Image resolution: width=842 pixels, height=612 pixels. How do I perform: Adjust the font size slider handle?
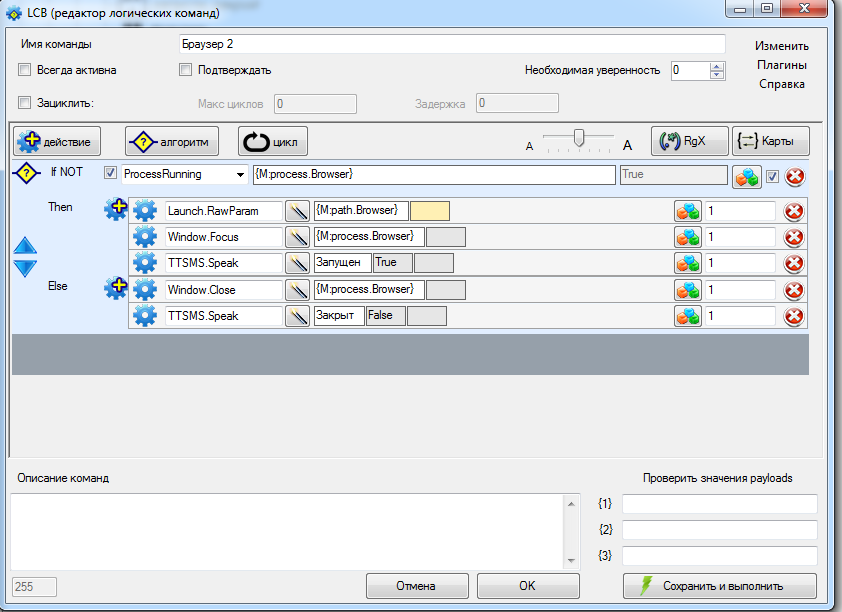(x=578, y=137)
